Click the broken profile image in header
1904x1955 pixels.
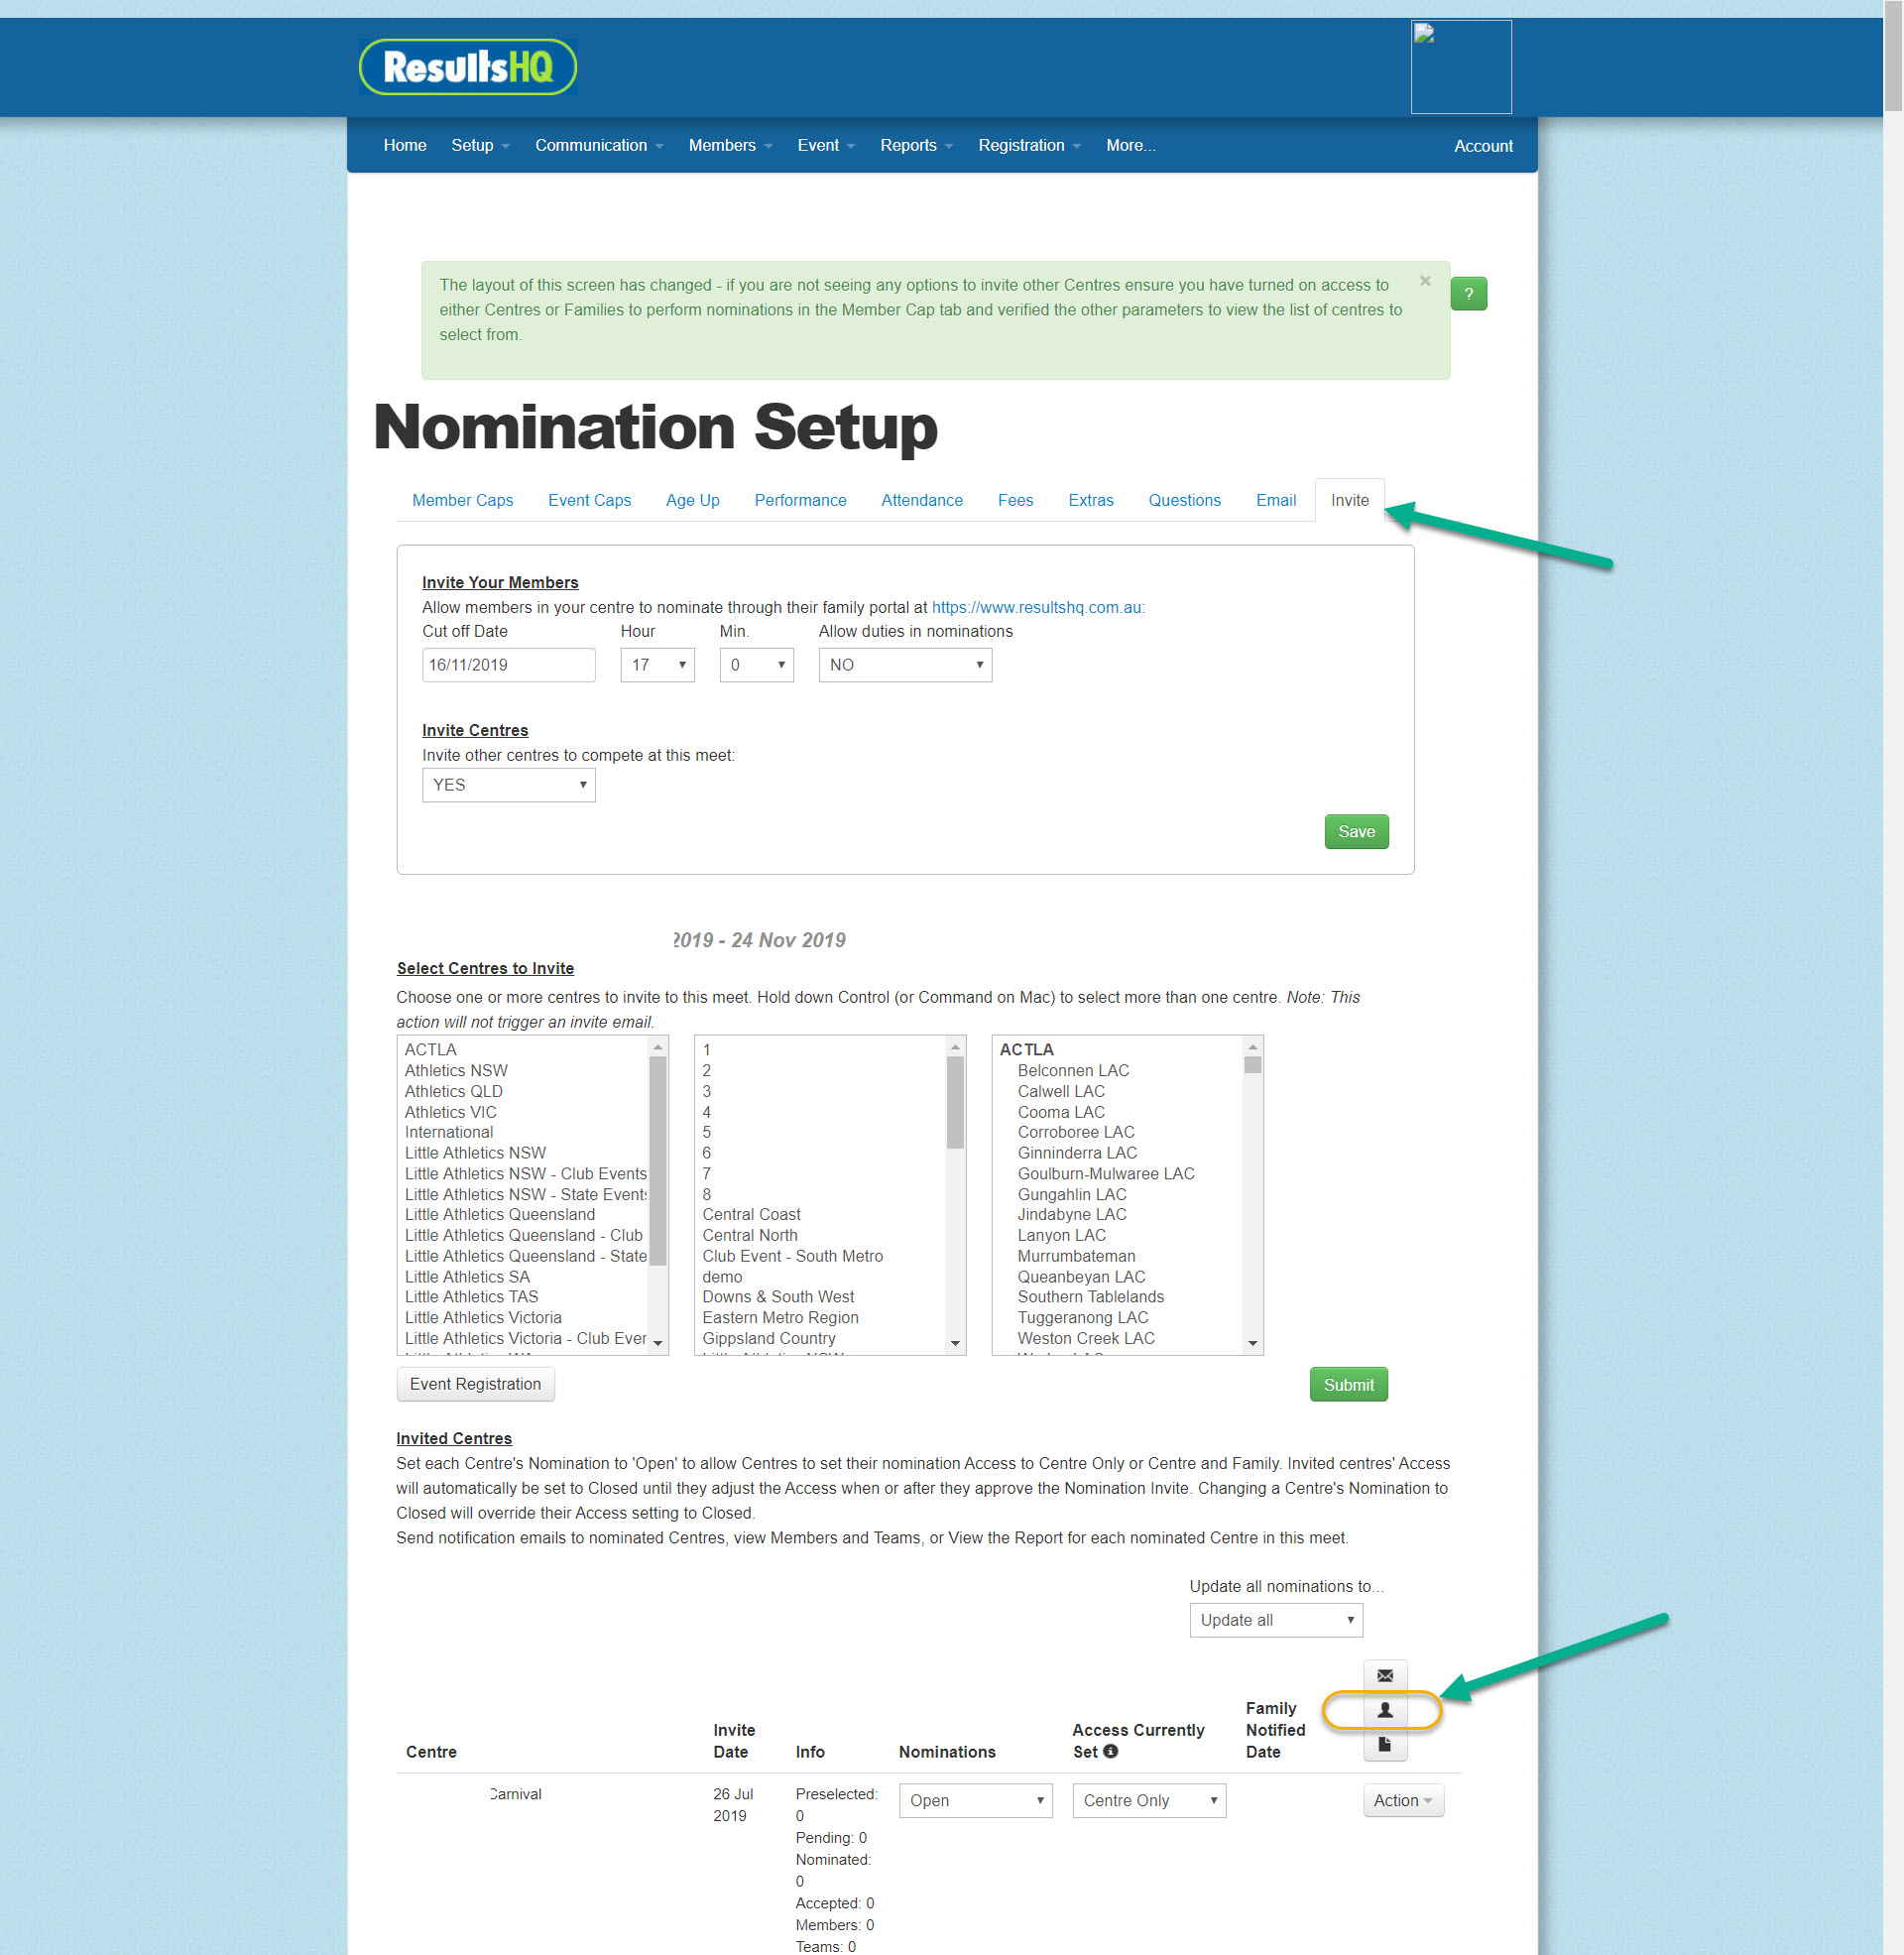click(1460, 67)
